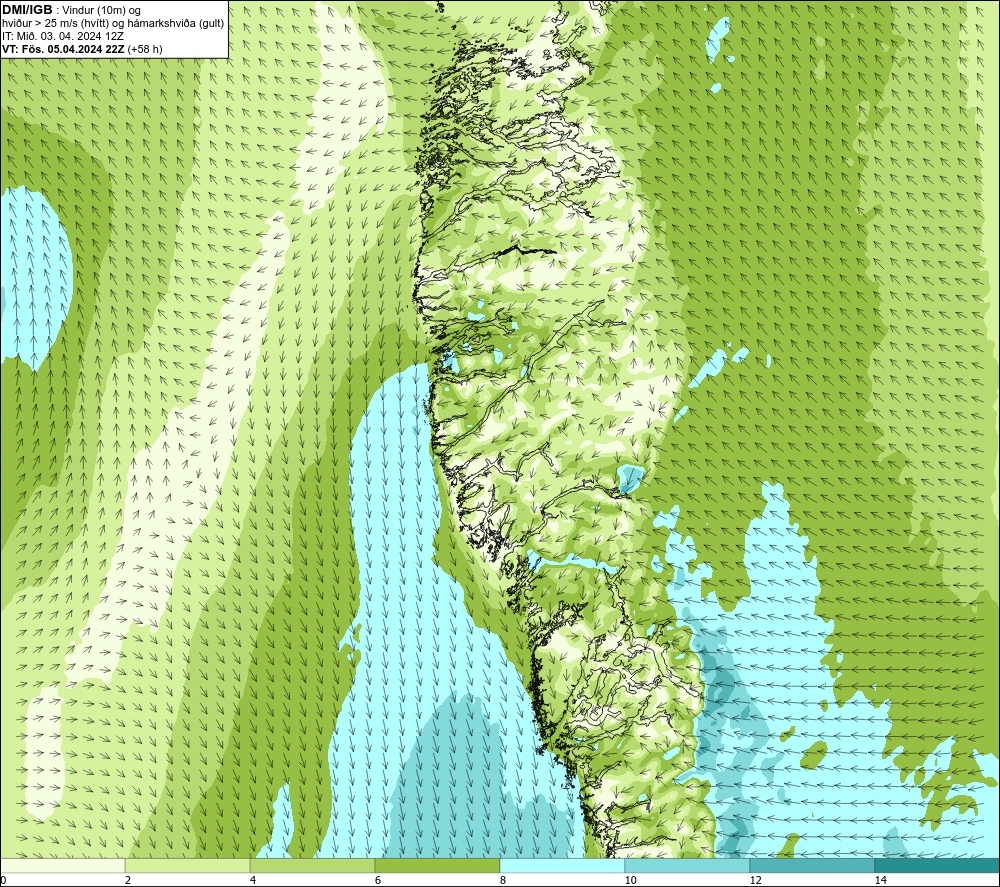Click the '4' scale label
1000x887 pixels.
253,880
